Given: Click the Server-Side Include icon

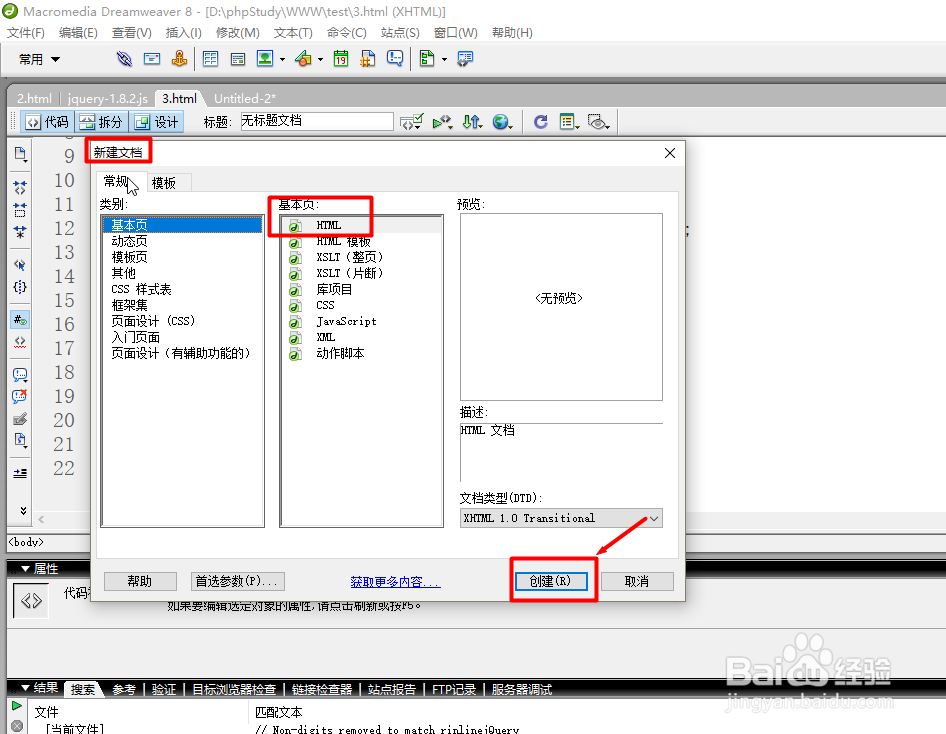Looking at the screenshot, I should [367, 59].
